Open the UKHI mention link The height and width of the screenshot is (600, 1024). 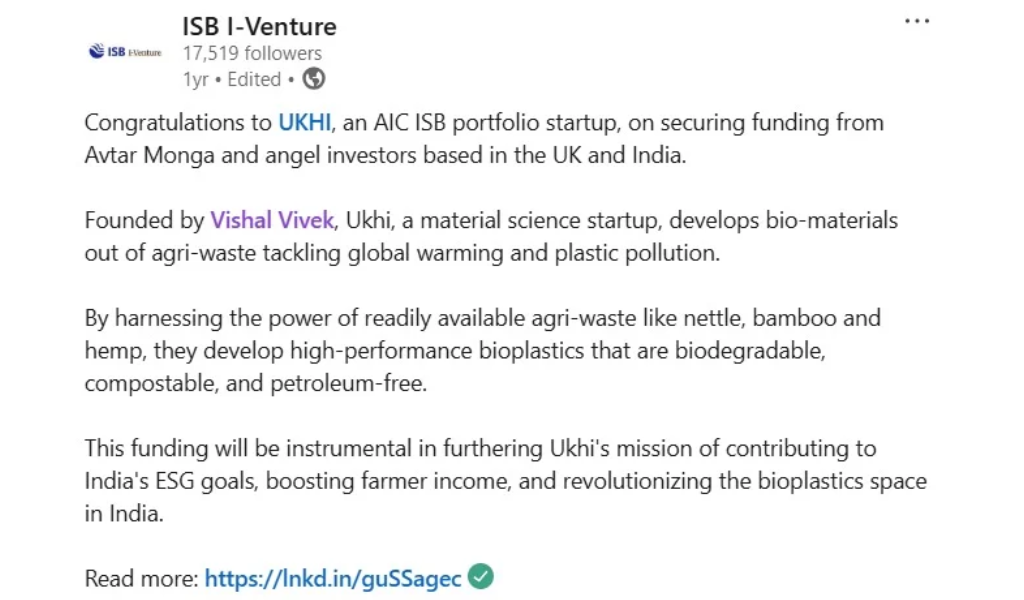pyautogui.click(x=303, y=123)
